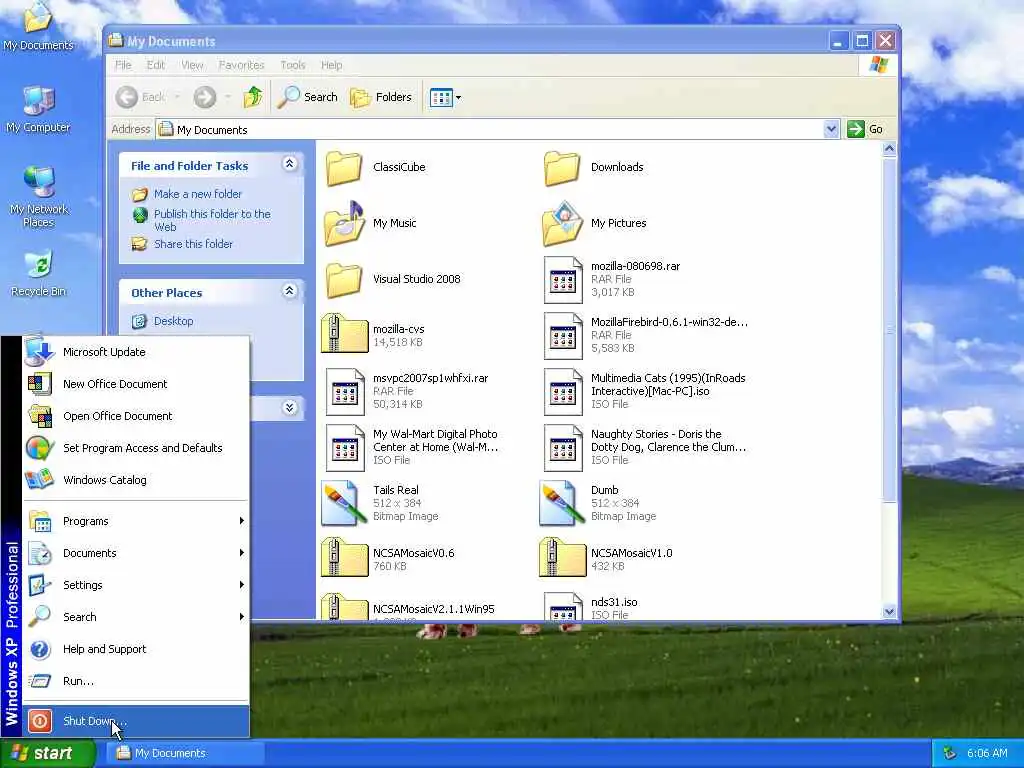The width and height of the screenshot is (1024, 768).
Task: Open the Favorites menu
Action: pos(241,65)
